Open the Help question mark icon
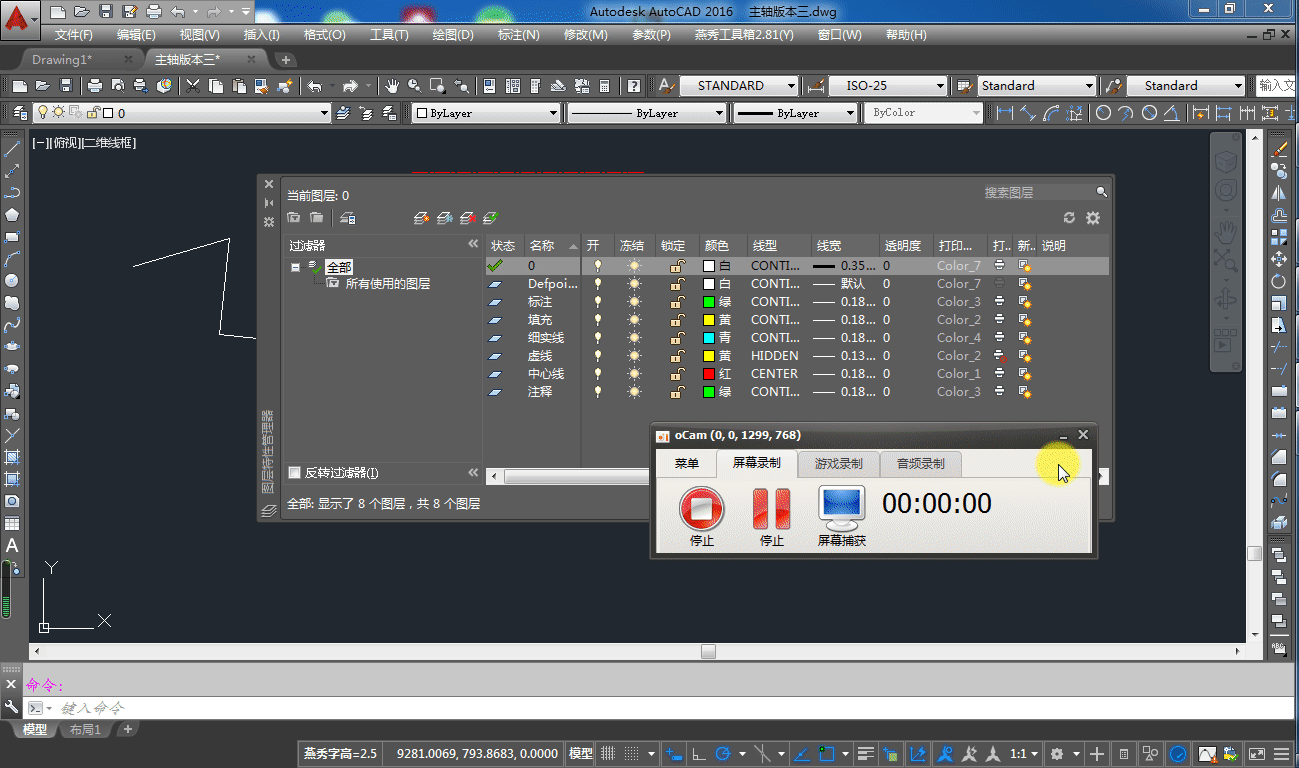This screenshot has width=1299, height=768. 632,86
